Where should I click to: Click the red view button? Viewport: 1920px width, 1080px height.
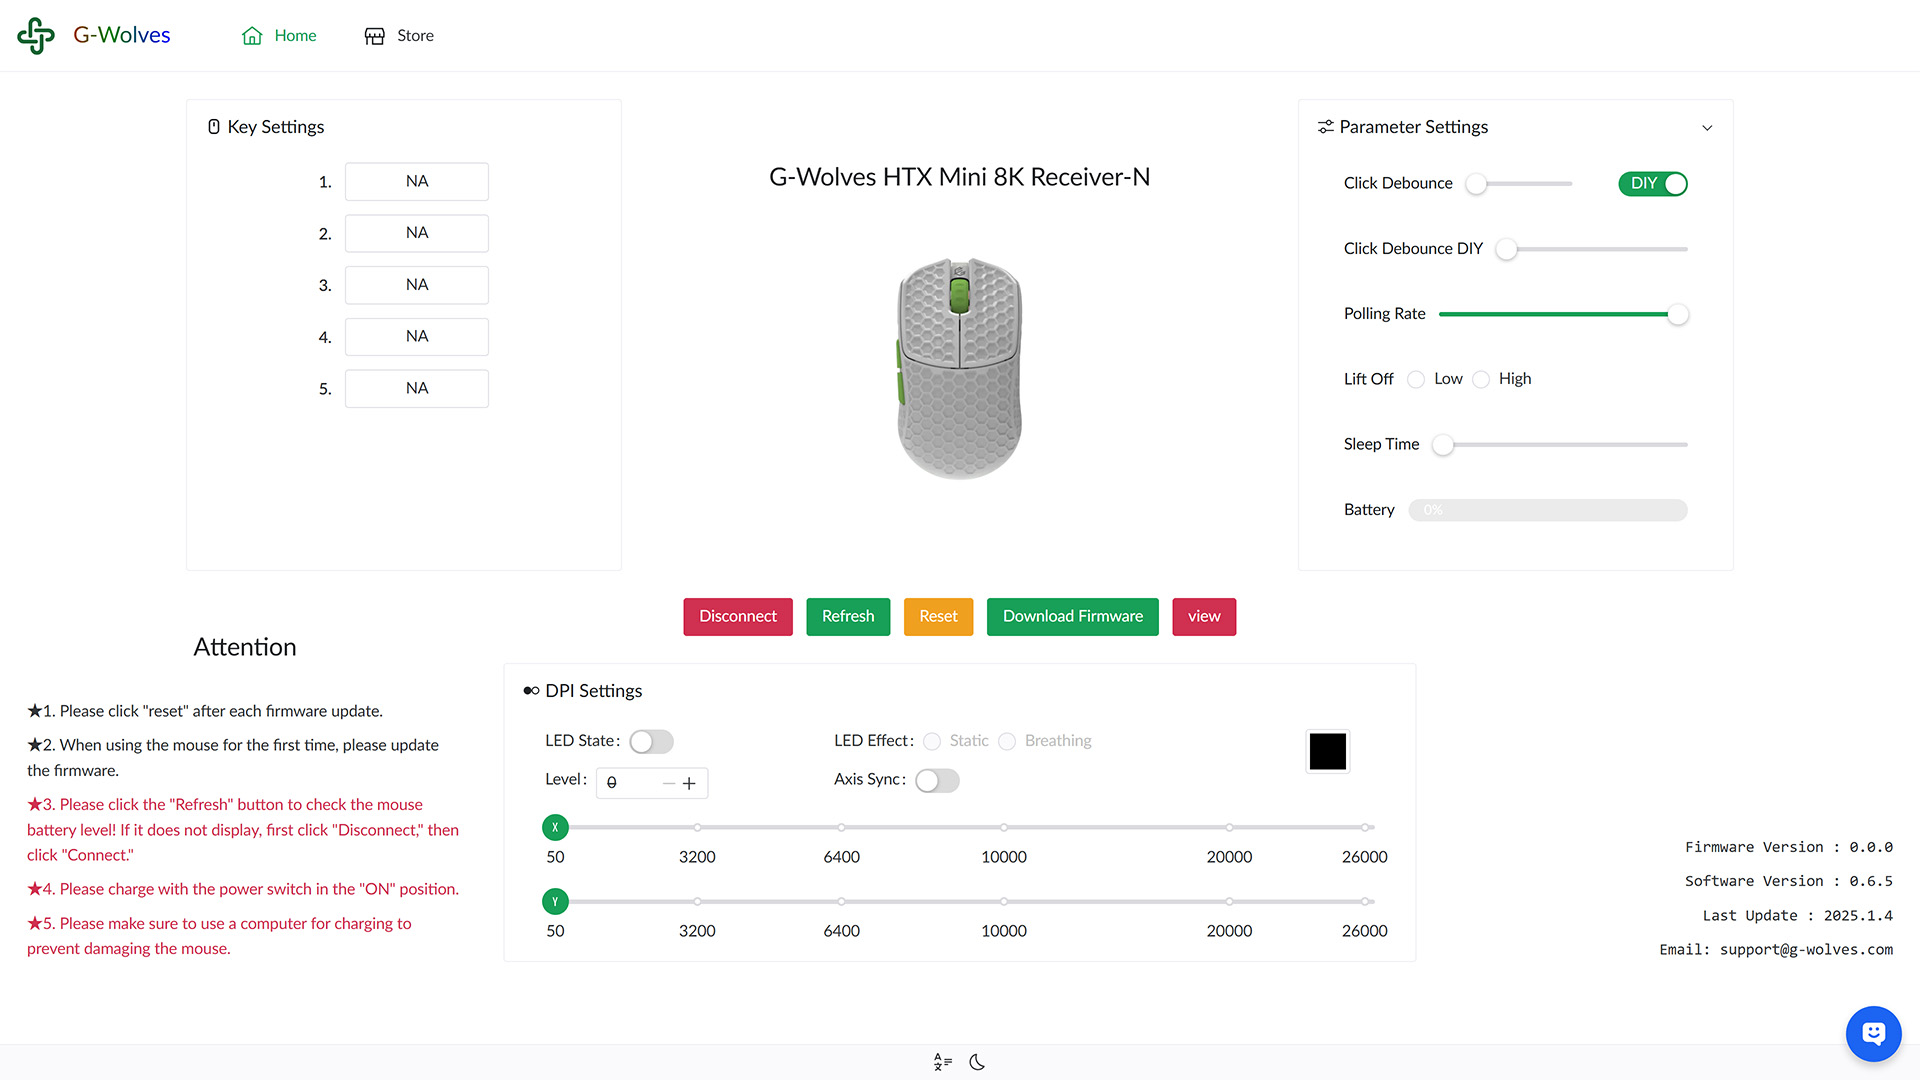tap(1204, 617)
